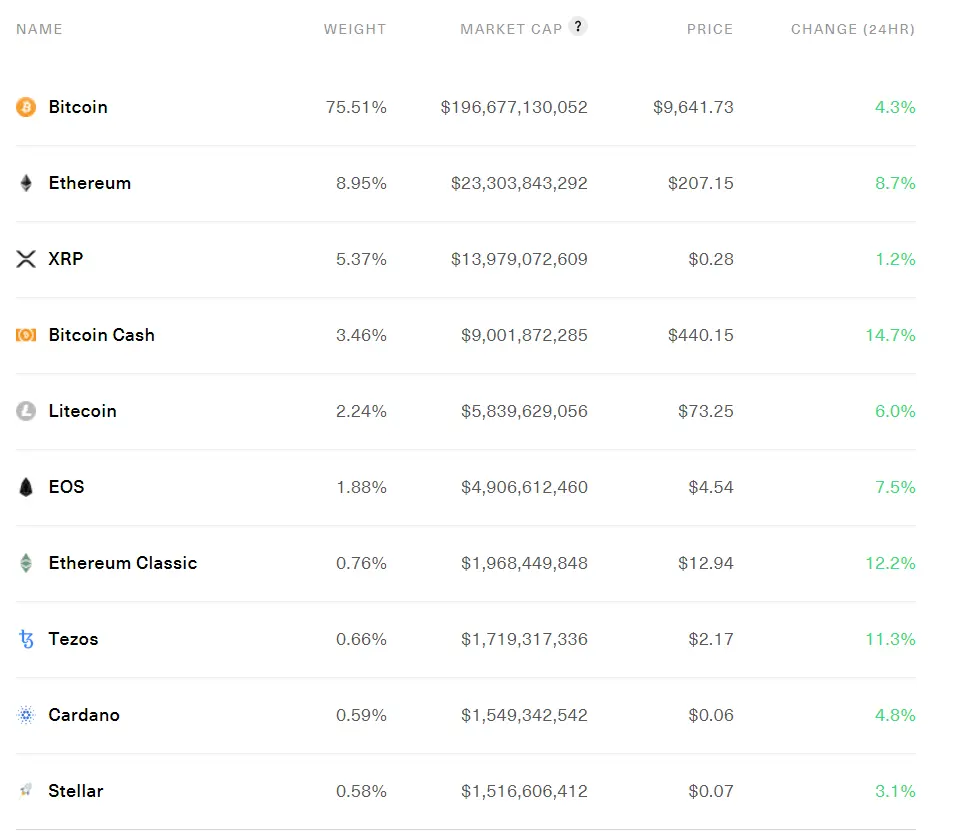
Task: Select Stellar market cap $1,516,606,412
Action: click(x=524, y=791)
